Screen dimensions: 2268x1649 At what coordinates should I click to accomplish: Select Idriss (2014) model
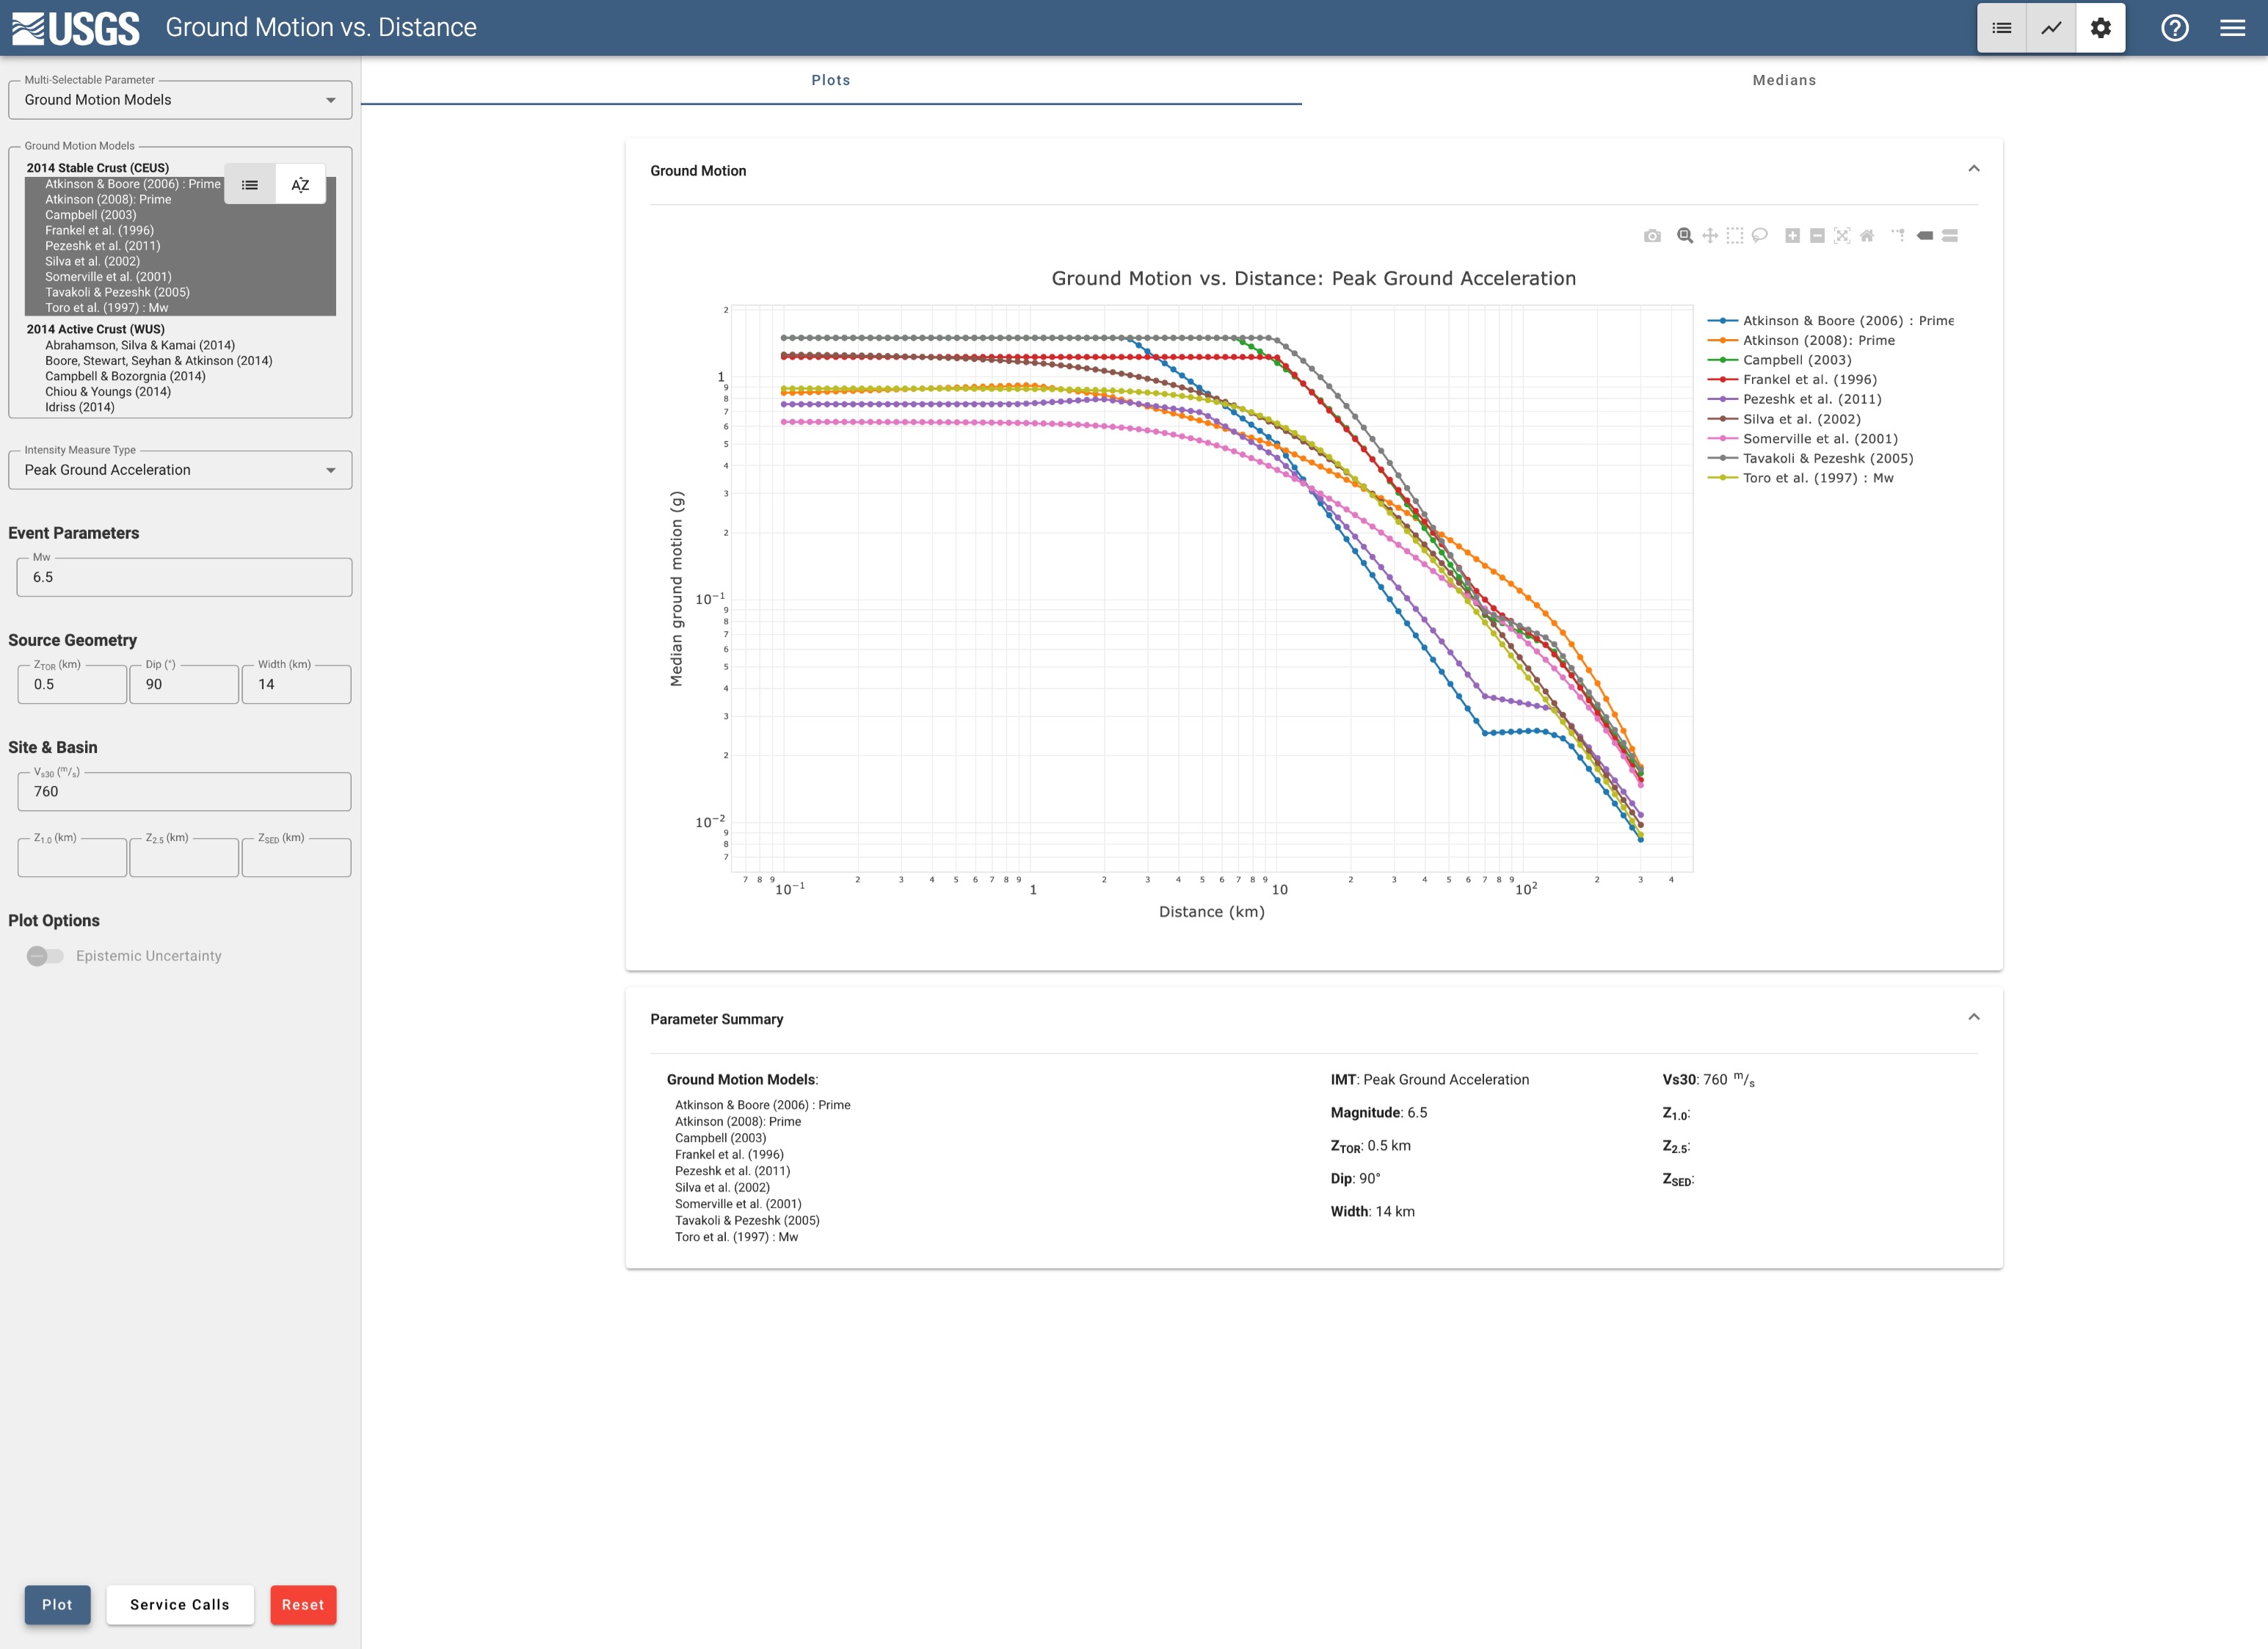[x=80, y=407]
